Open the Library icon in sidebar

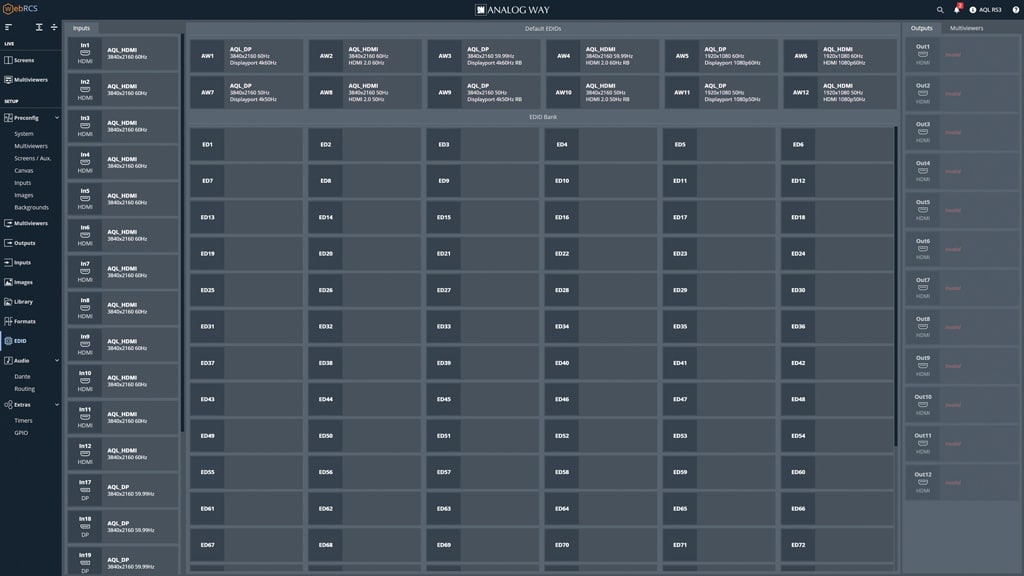pyautogui.click(x=8, y=301)
